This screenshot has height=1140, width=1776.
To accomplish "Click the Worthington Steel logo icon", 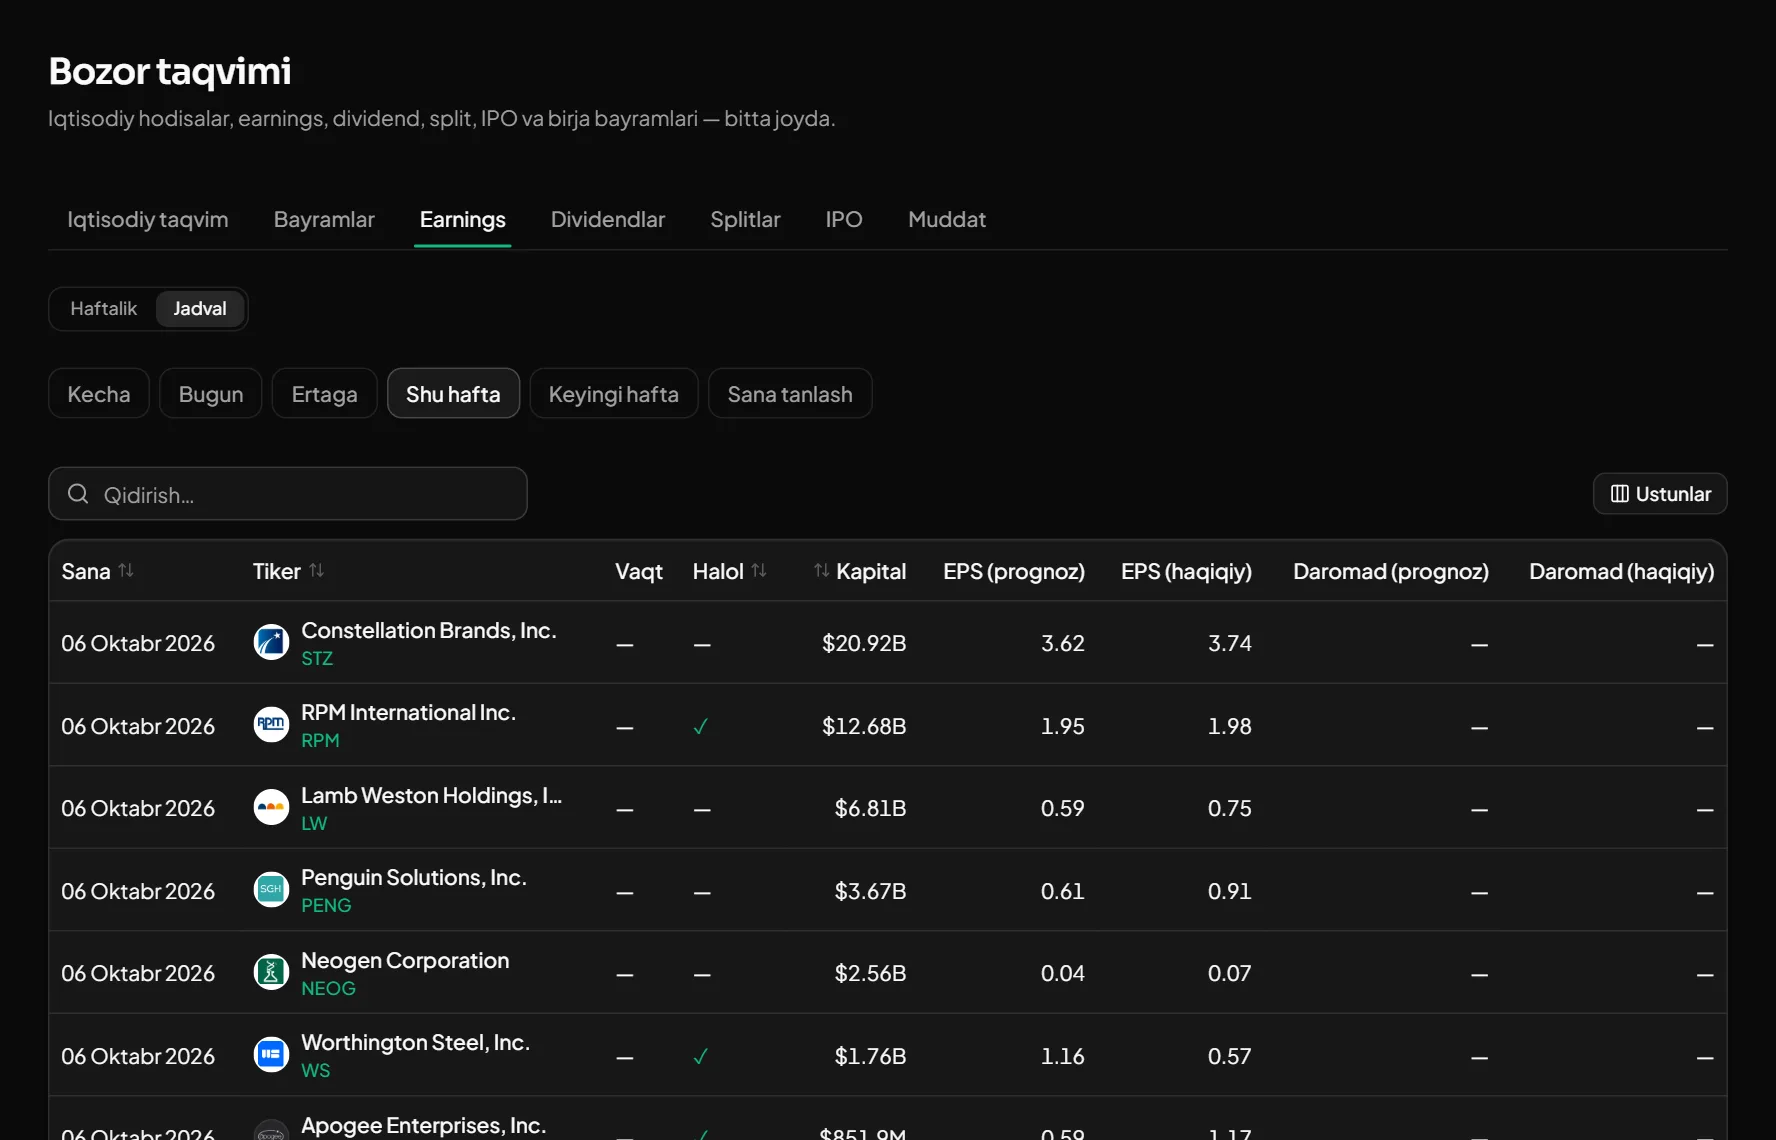I will pos(271,1055).
